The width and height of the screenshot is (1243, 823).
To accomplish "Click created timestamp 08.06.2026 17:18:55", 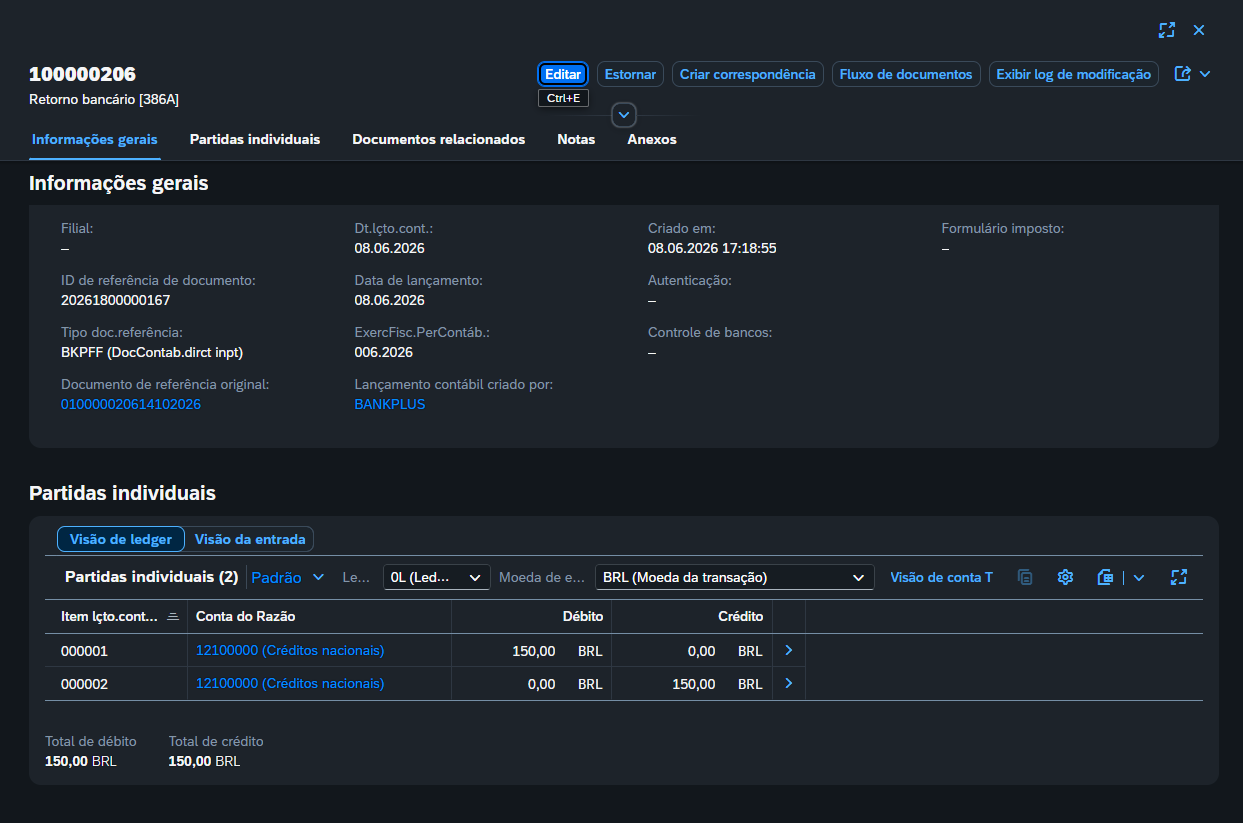I will pos(712,248).
